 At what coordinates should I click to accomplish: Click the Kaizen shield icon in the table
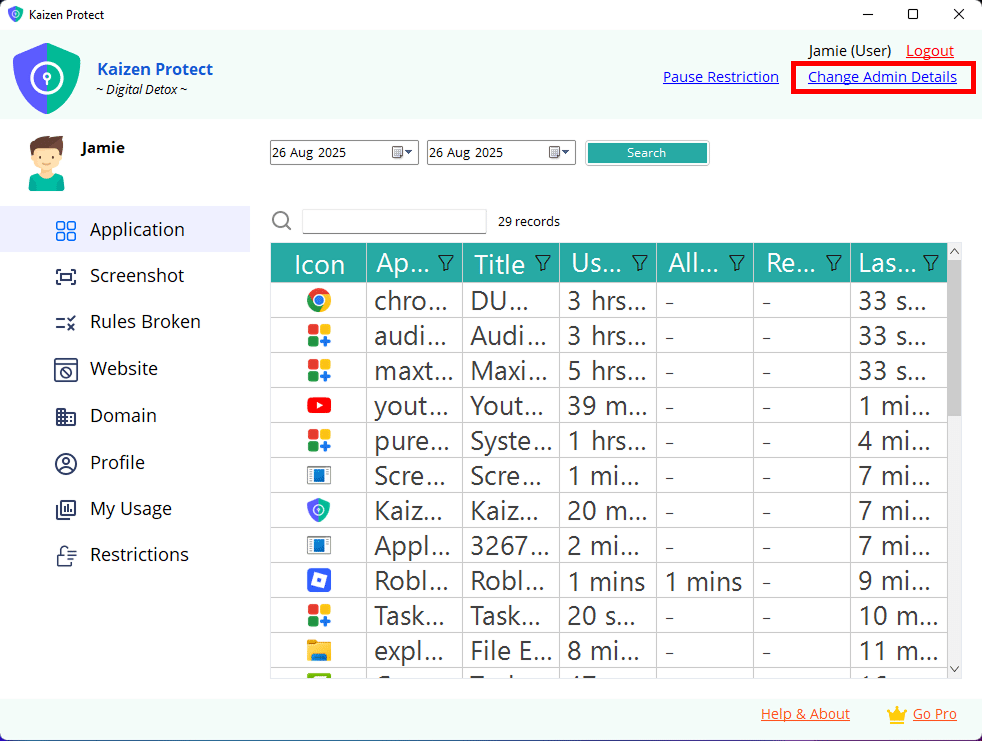coord(319,510)
